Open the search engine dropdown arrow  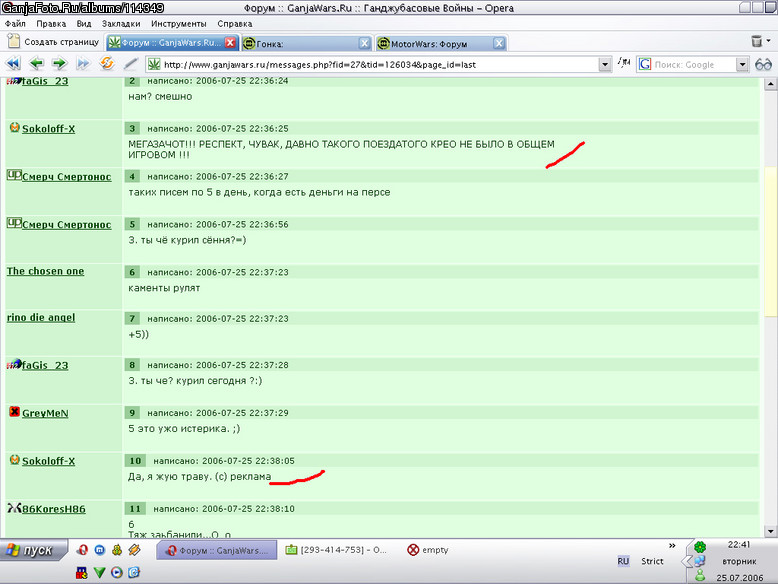click(742, 65)
